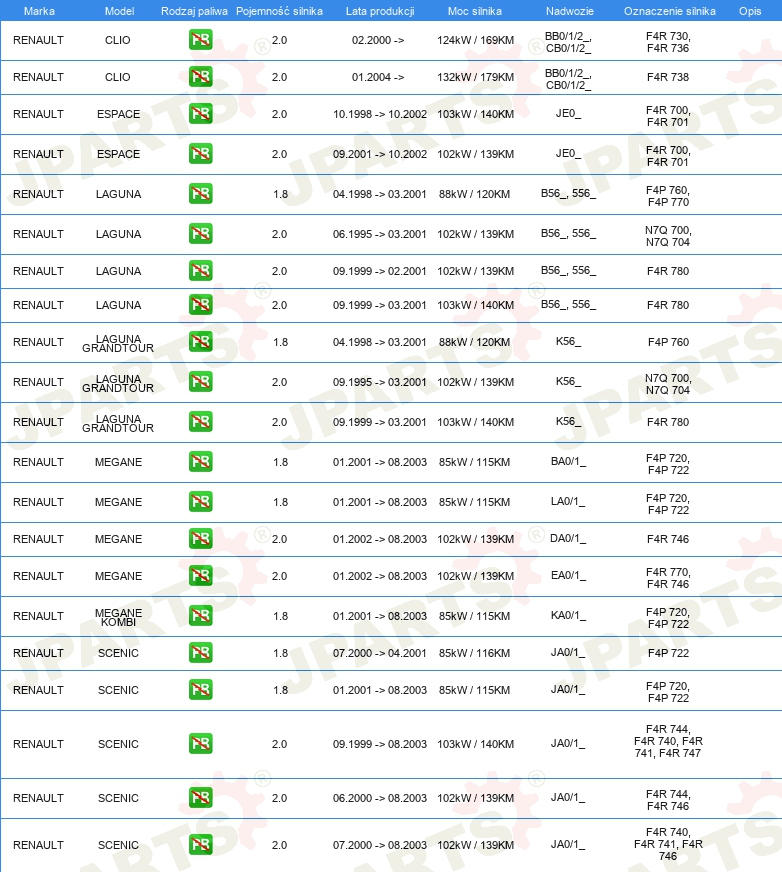Select date cell 06.2000 -> 08.2003

pyautogui.click(x=380, y=799)
